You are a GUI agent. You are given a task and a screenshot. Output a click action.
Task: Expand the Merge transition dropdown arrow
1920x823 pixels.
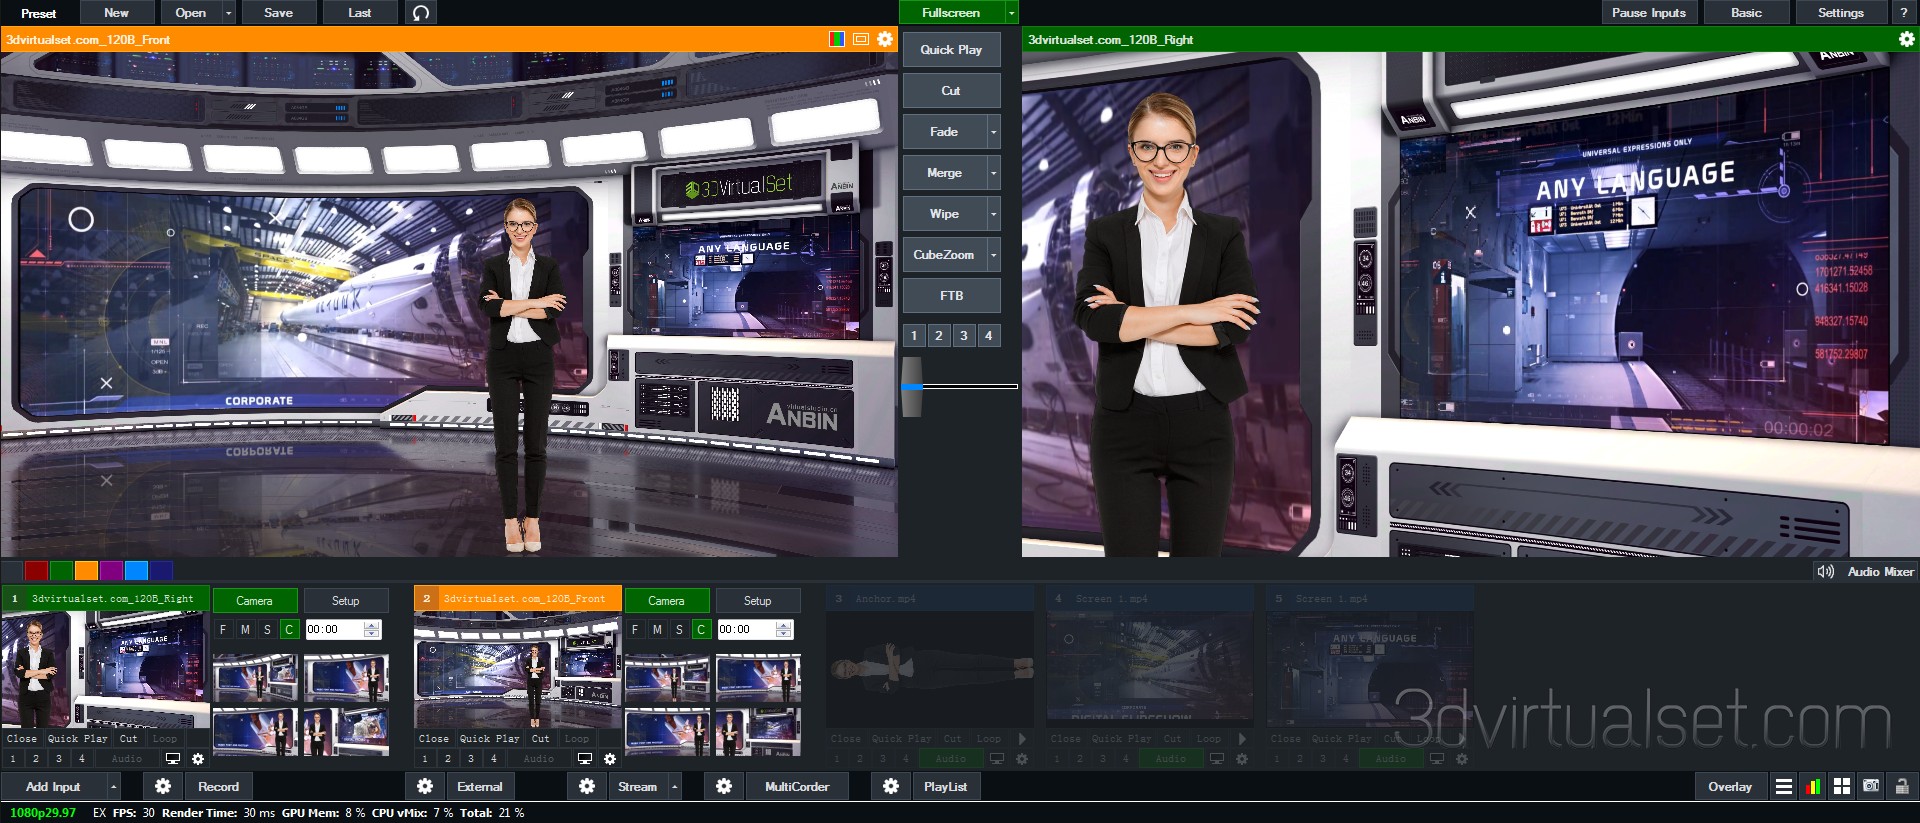pos(994,173)
